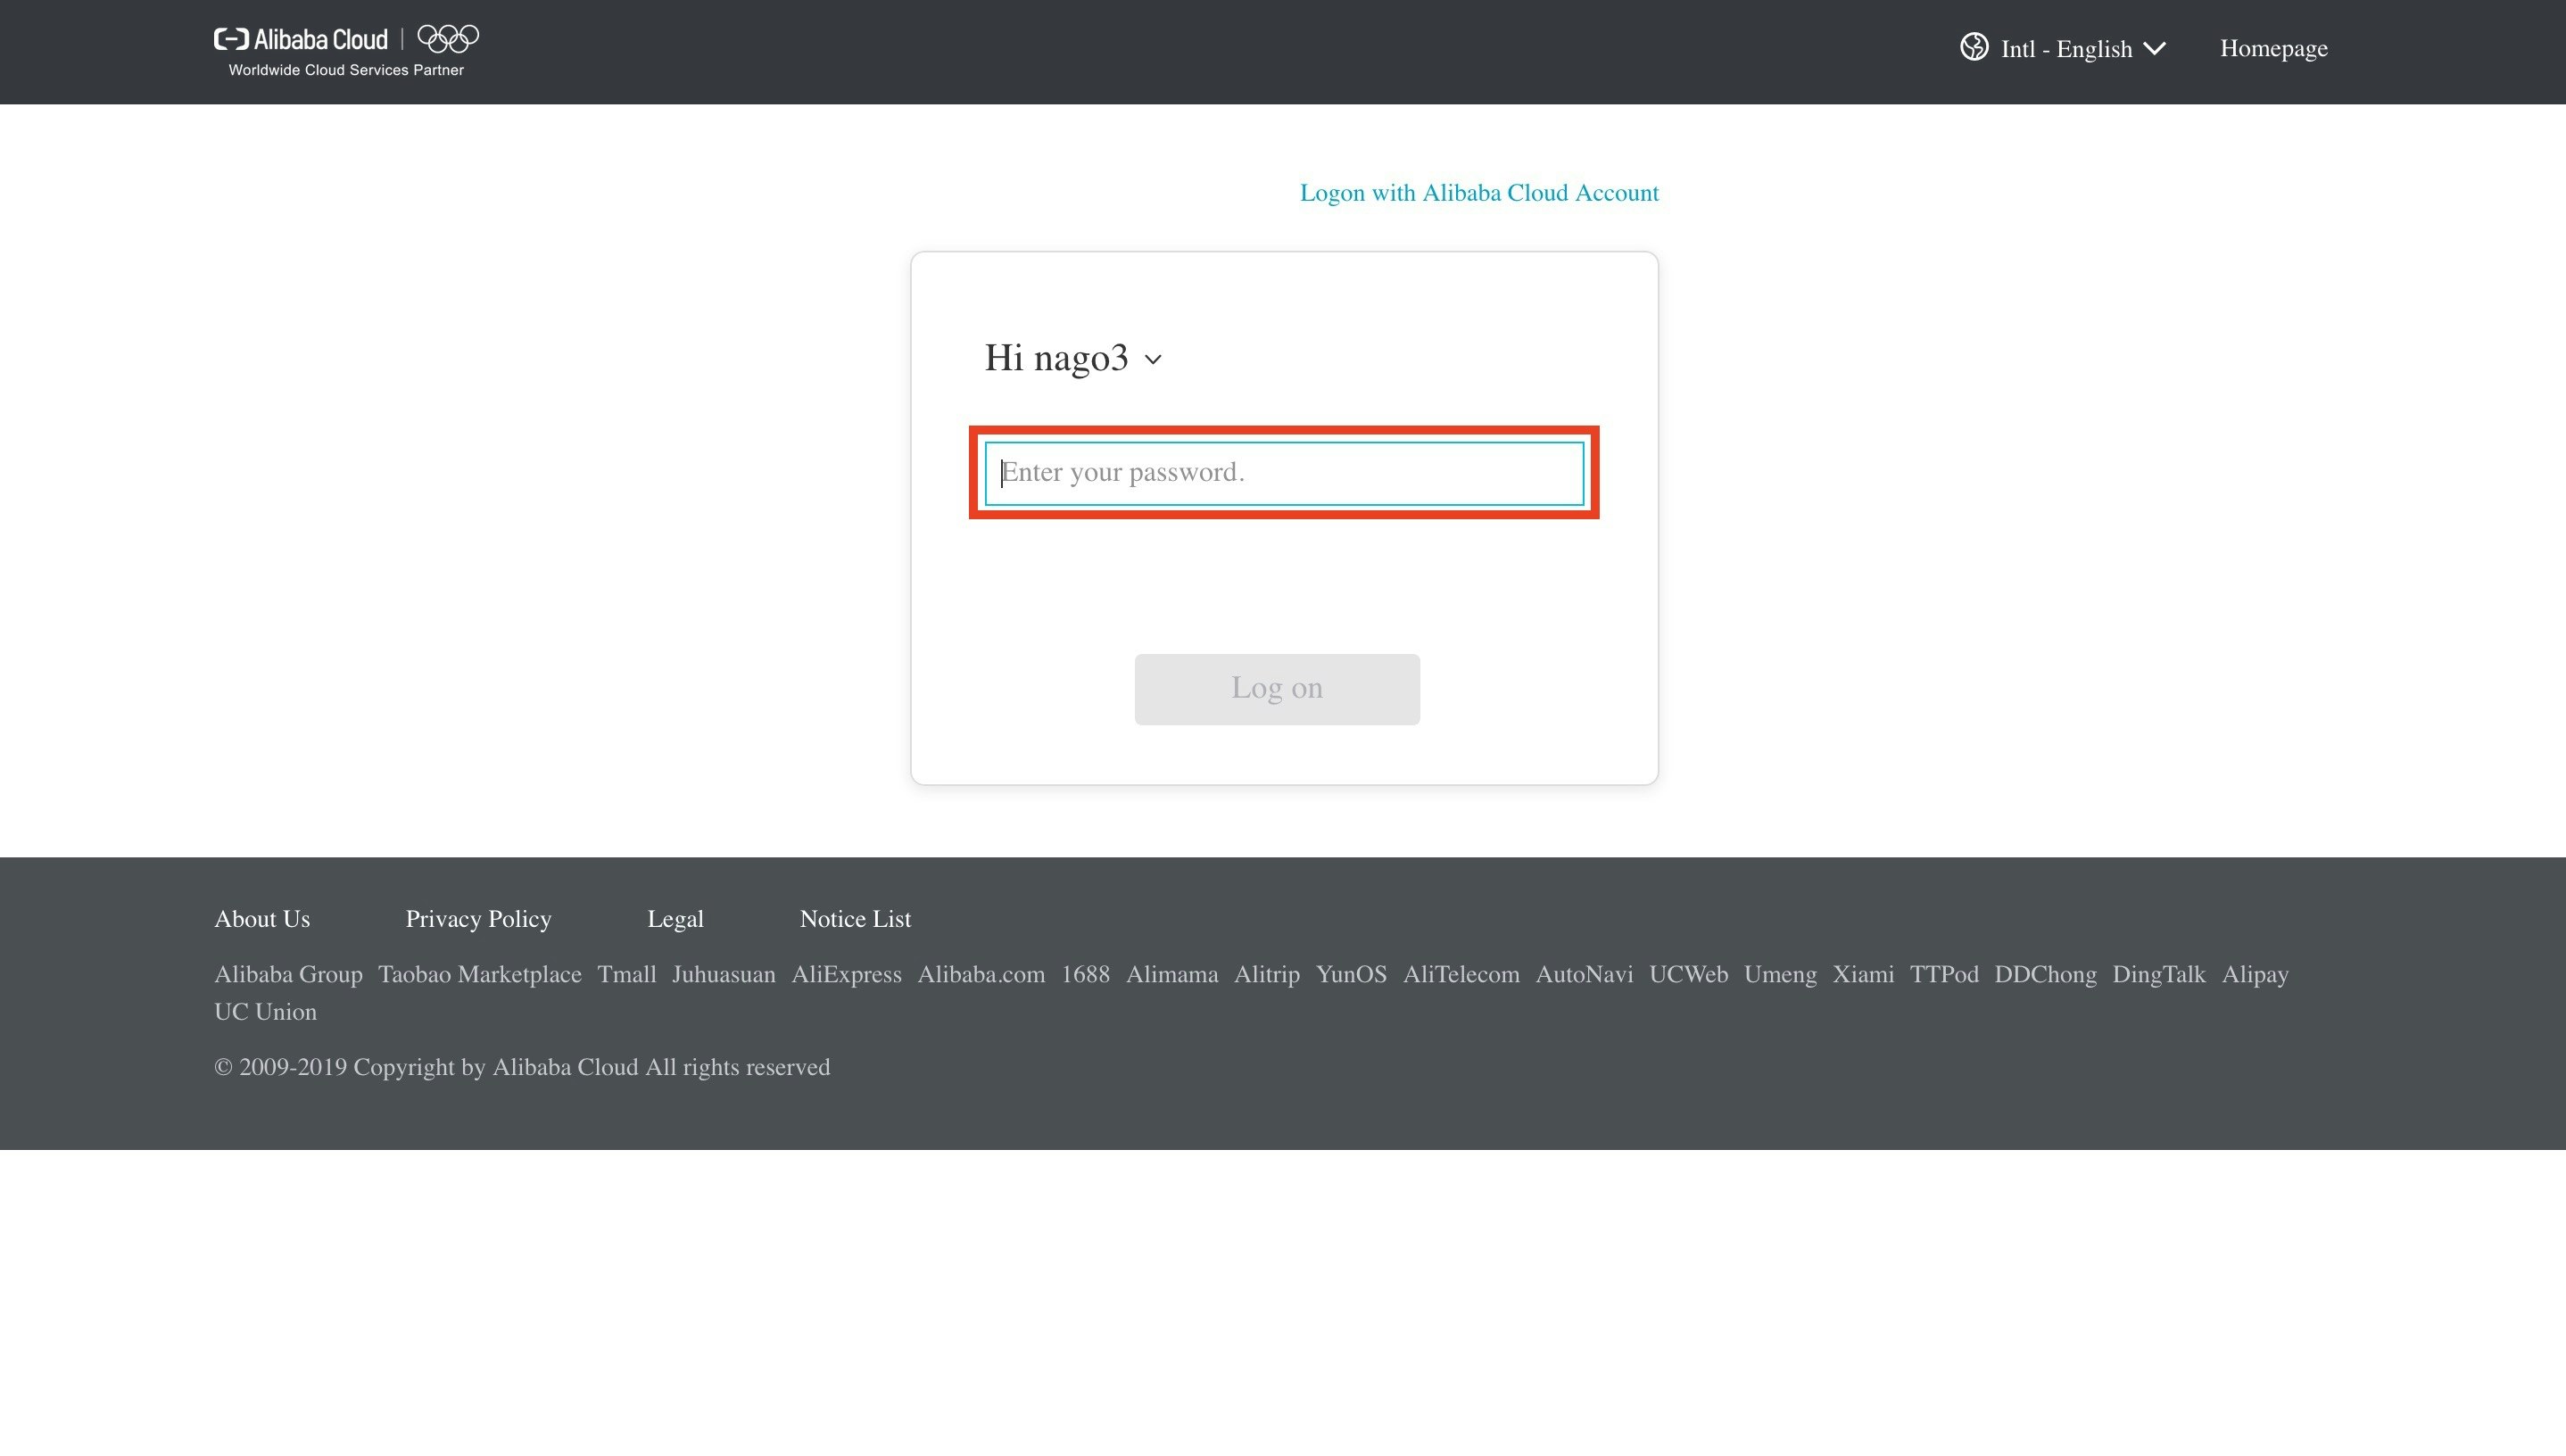
Task: Open the Notice List footer link
Action: pyautogui.click(x=855, y=919)
